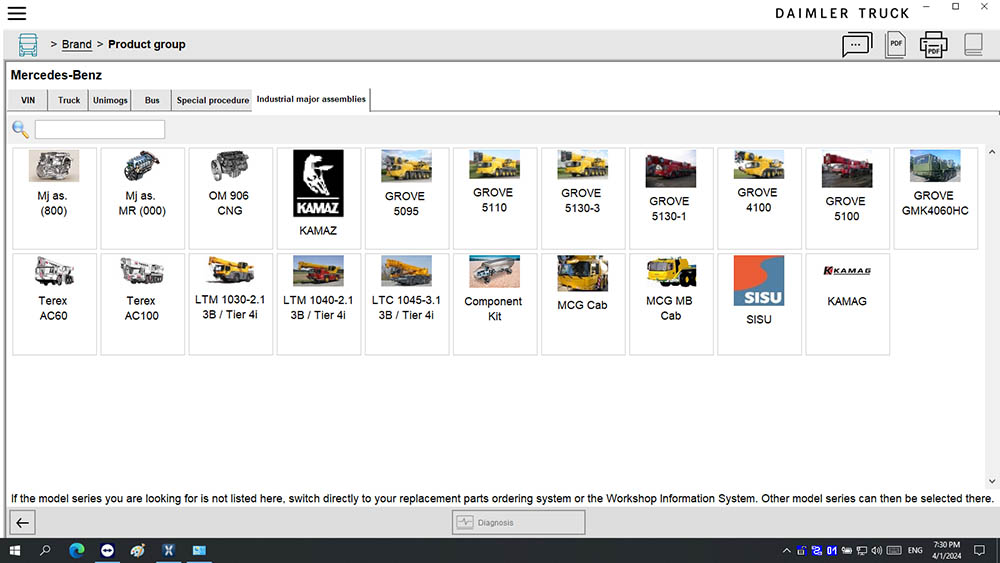Select LTM 1030-2.1 3B / Tier 4i tile
This screenshot has width=1000, height=563.
point(230,304)
